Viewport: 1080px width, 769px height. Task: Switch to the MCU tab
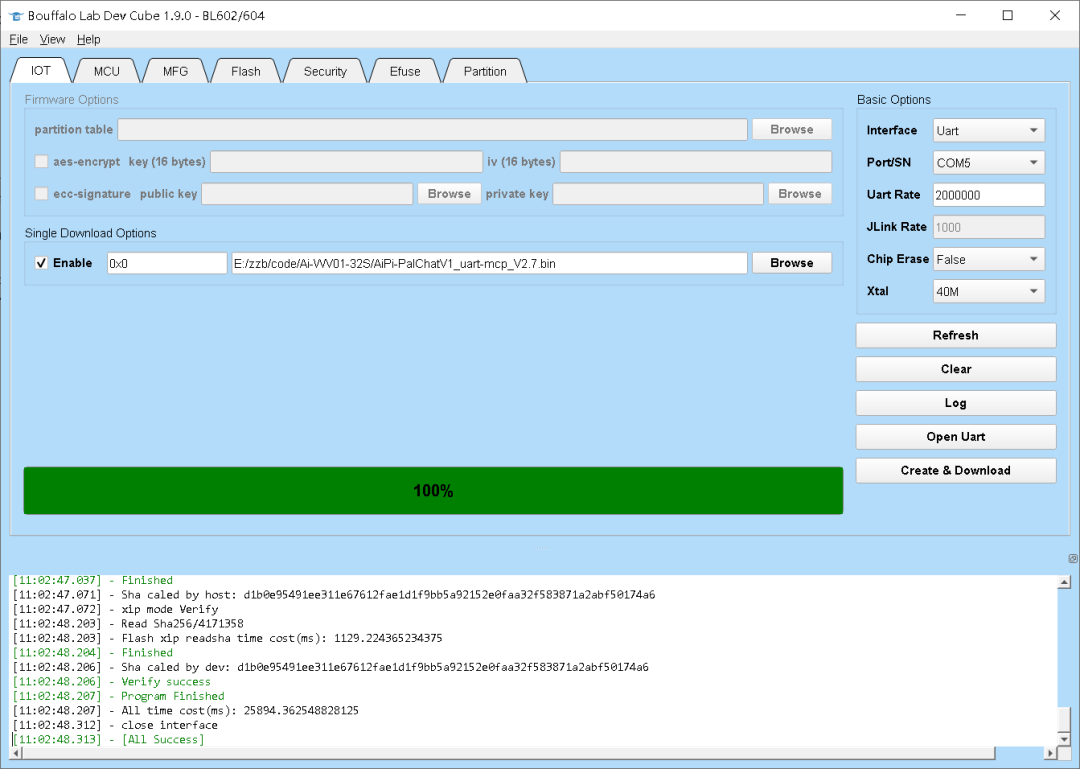107,71
